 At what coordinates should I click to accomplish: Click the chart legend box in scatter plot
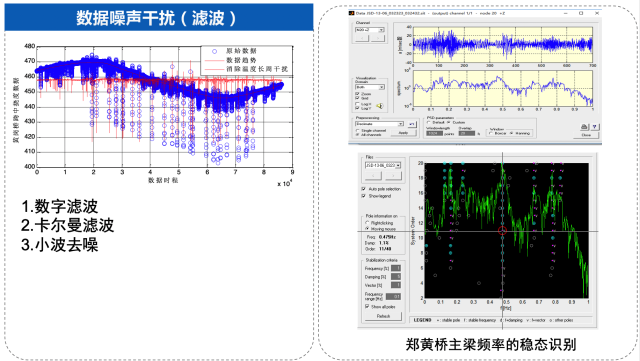[247, 60]
